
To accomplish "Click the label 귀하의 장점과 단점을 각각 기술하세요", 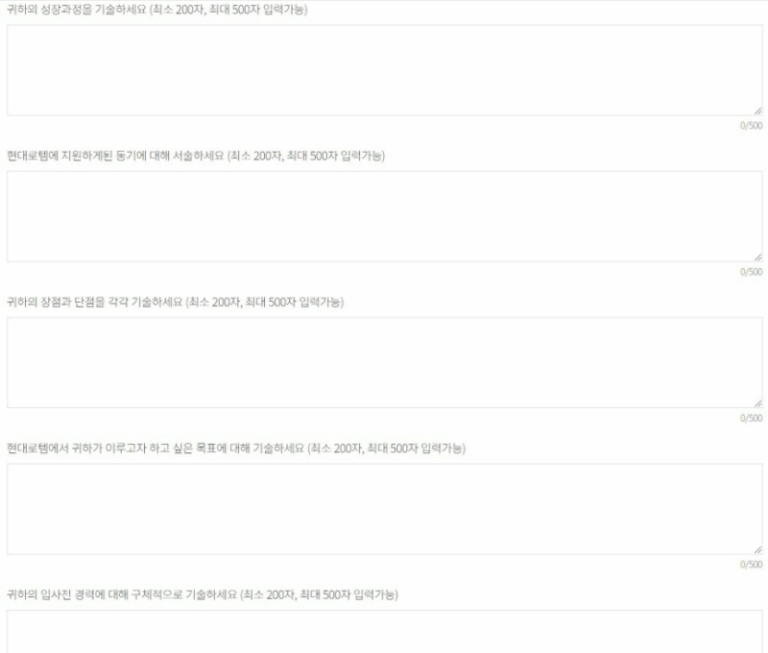I will (x=95, y=302).
